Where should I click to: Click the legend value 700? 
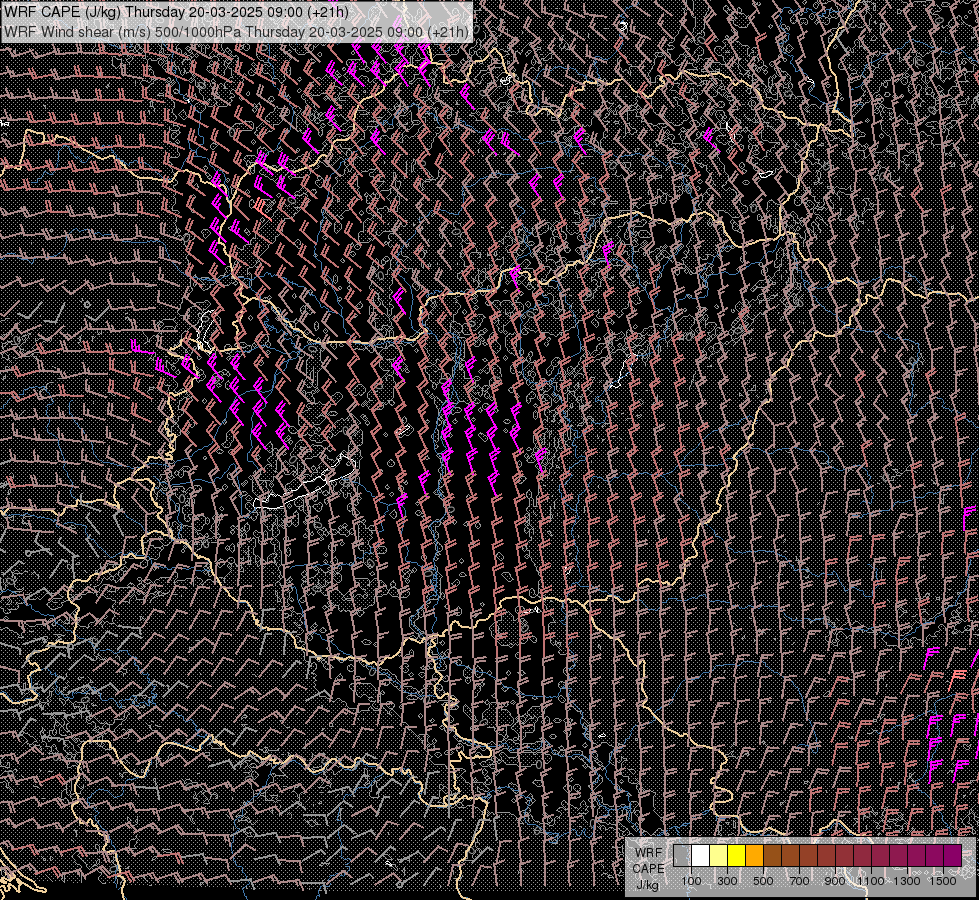tap(799, 881)
